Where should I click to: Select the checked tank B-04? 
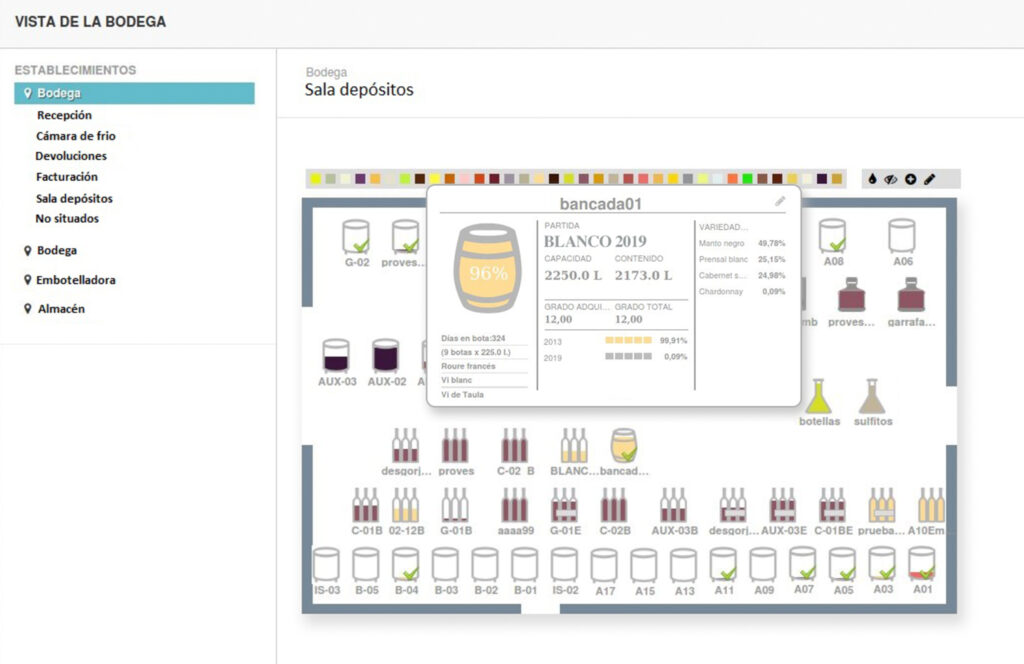click(x=405, y=565)
